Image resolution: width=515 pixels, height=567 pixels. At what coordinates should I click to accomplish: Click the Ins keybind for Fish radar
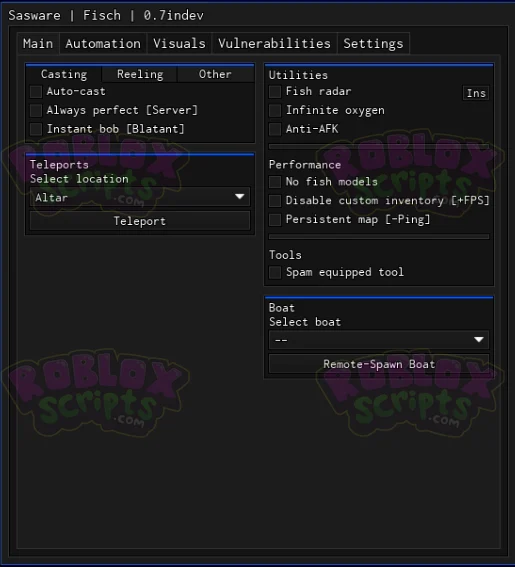(x=476, y=93)
